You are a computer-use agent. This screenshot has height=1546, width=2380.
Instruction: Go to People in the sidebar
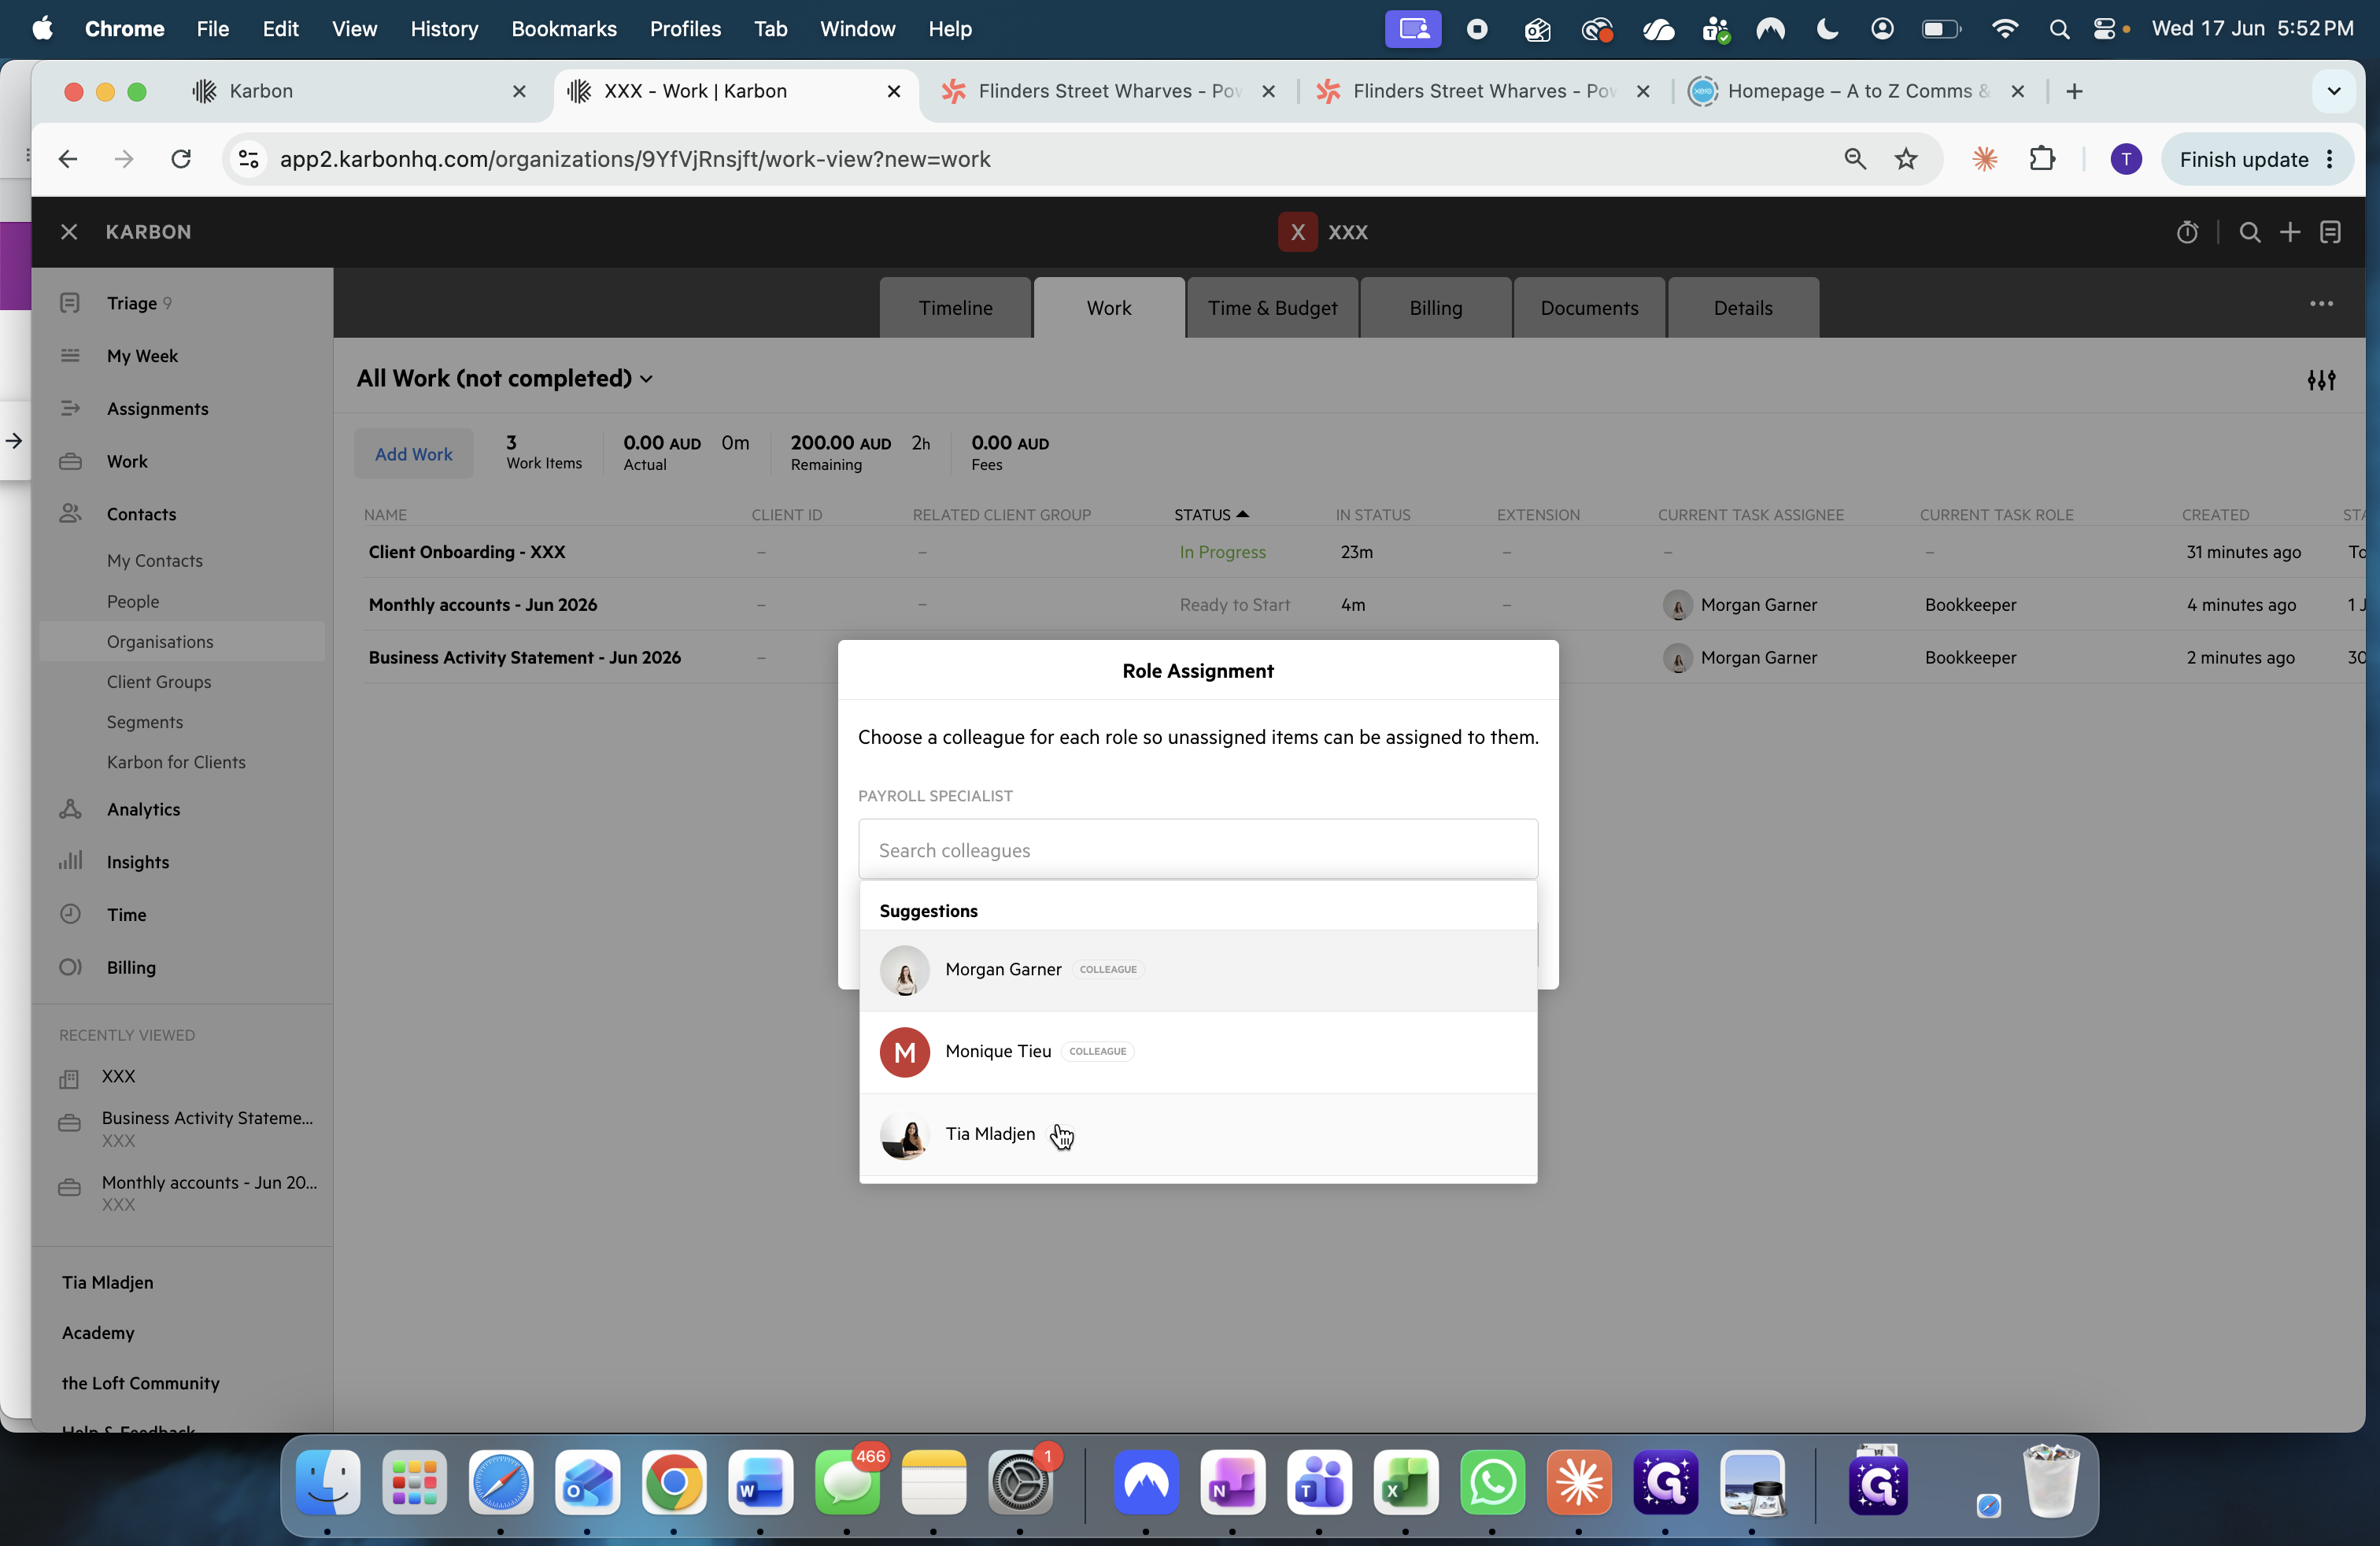(133, 602)
